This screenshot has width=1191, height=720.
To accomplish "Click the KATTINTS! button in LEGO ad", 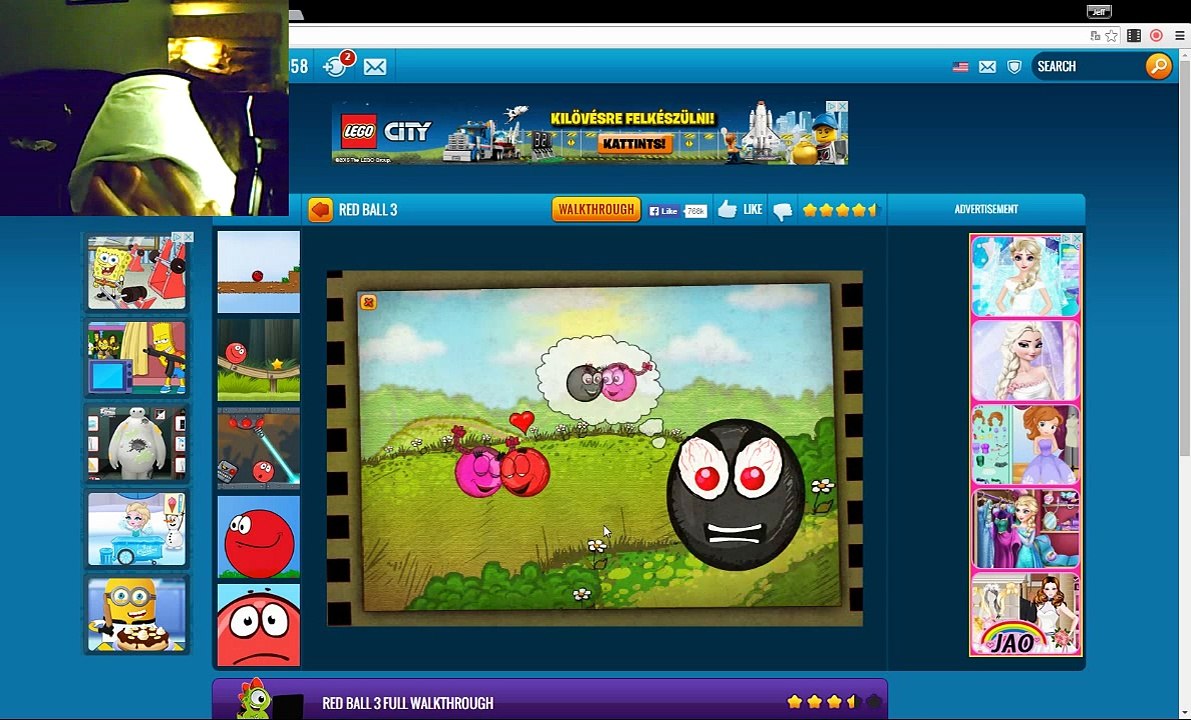I will click(x=635, y=143).
